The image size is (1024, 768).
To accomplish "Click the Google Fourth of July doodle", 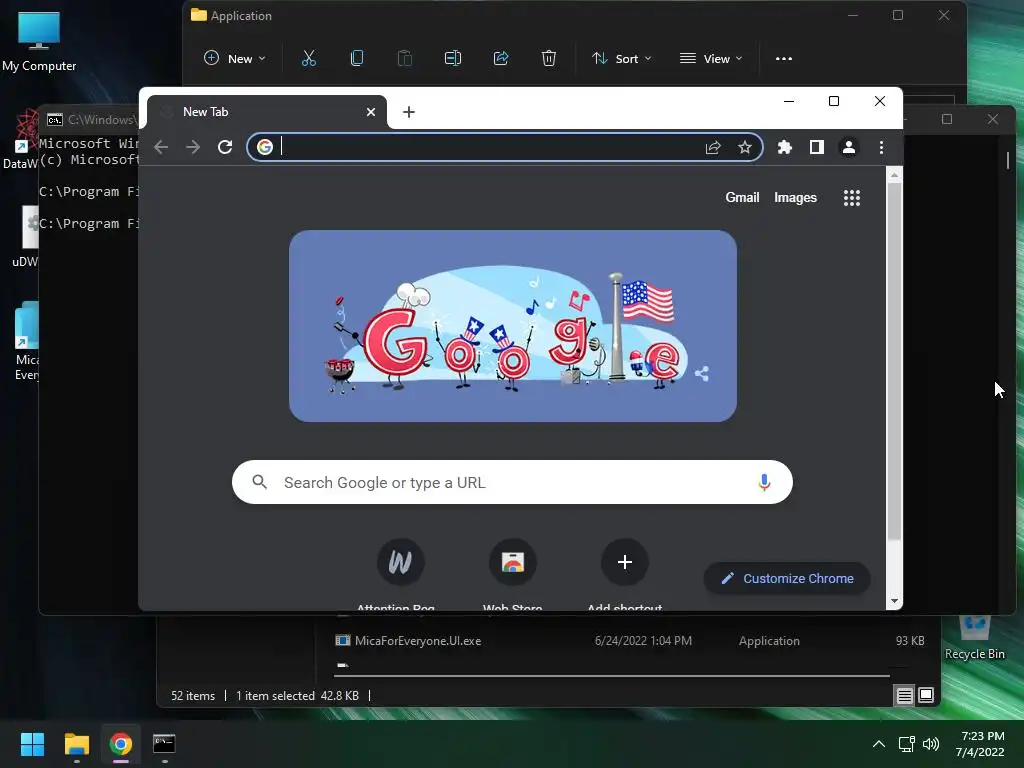I will point(513,326).
